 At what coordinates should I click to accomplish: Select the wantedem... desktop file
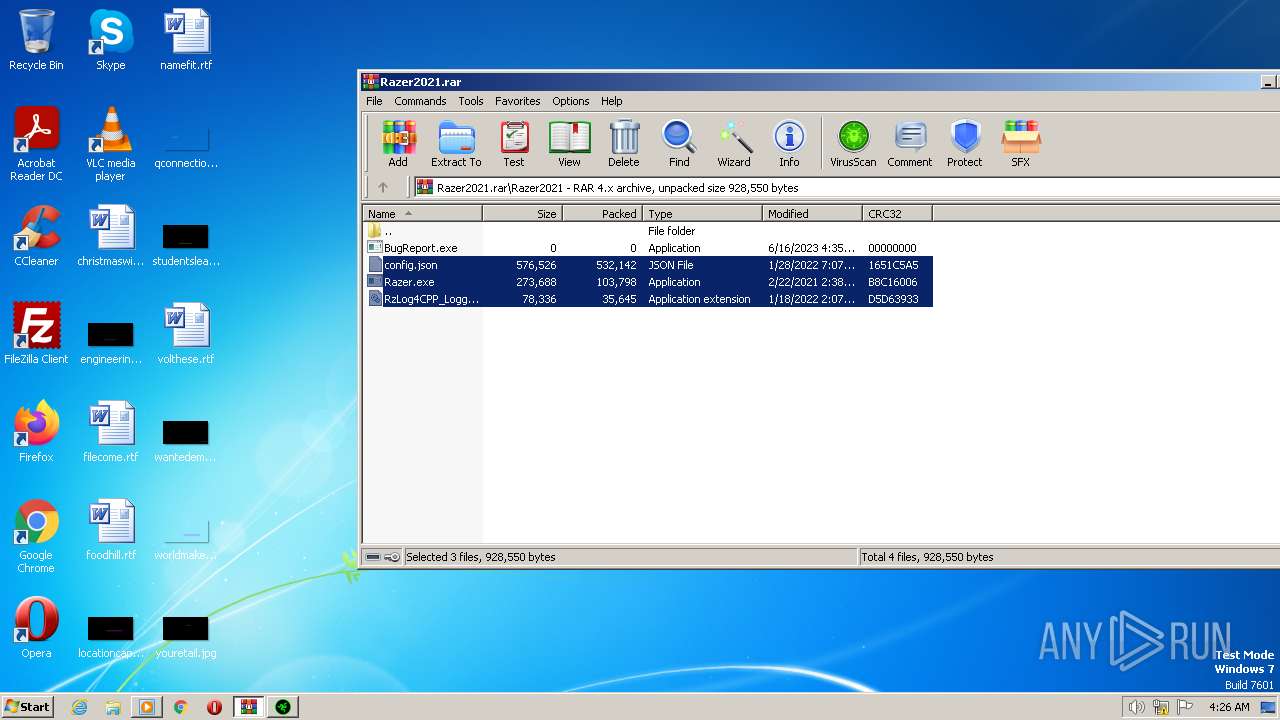pyautogui.click(x=186, y=440)
